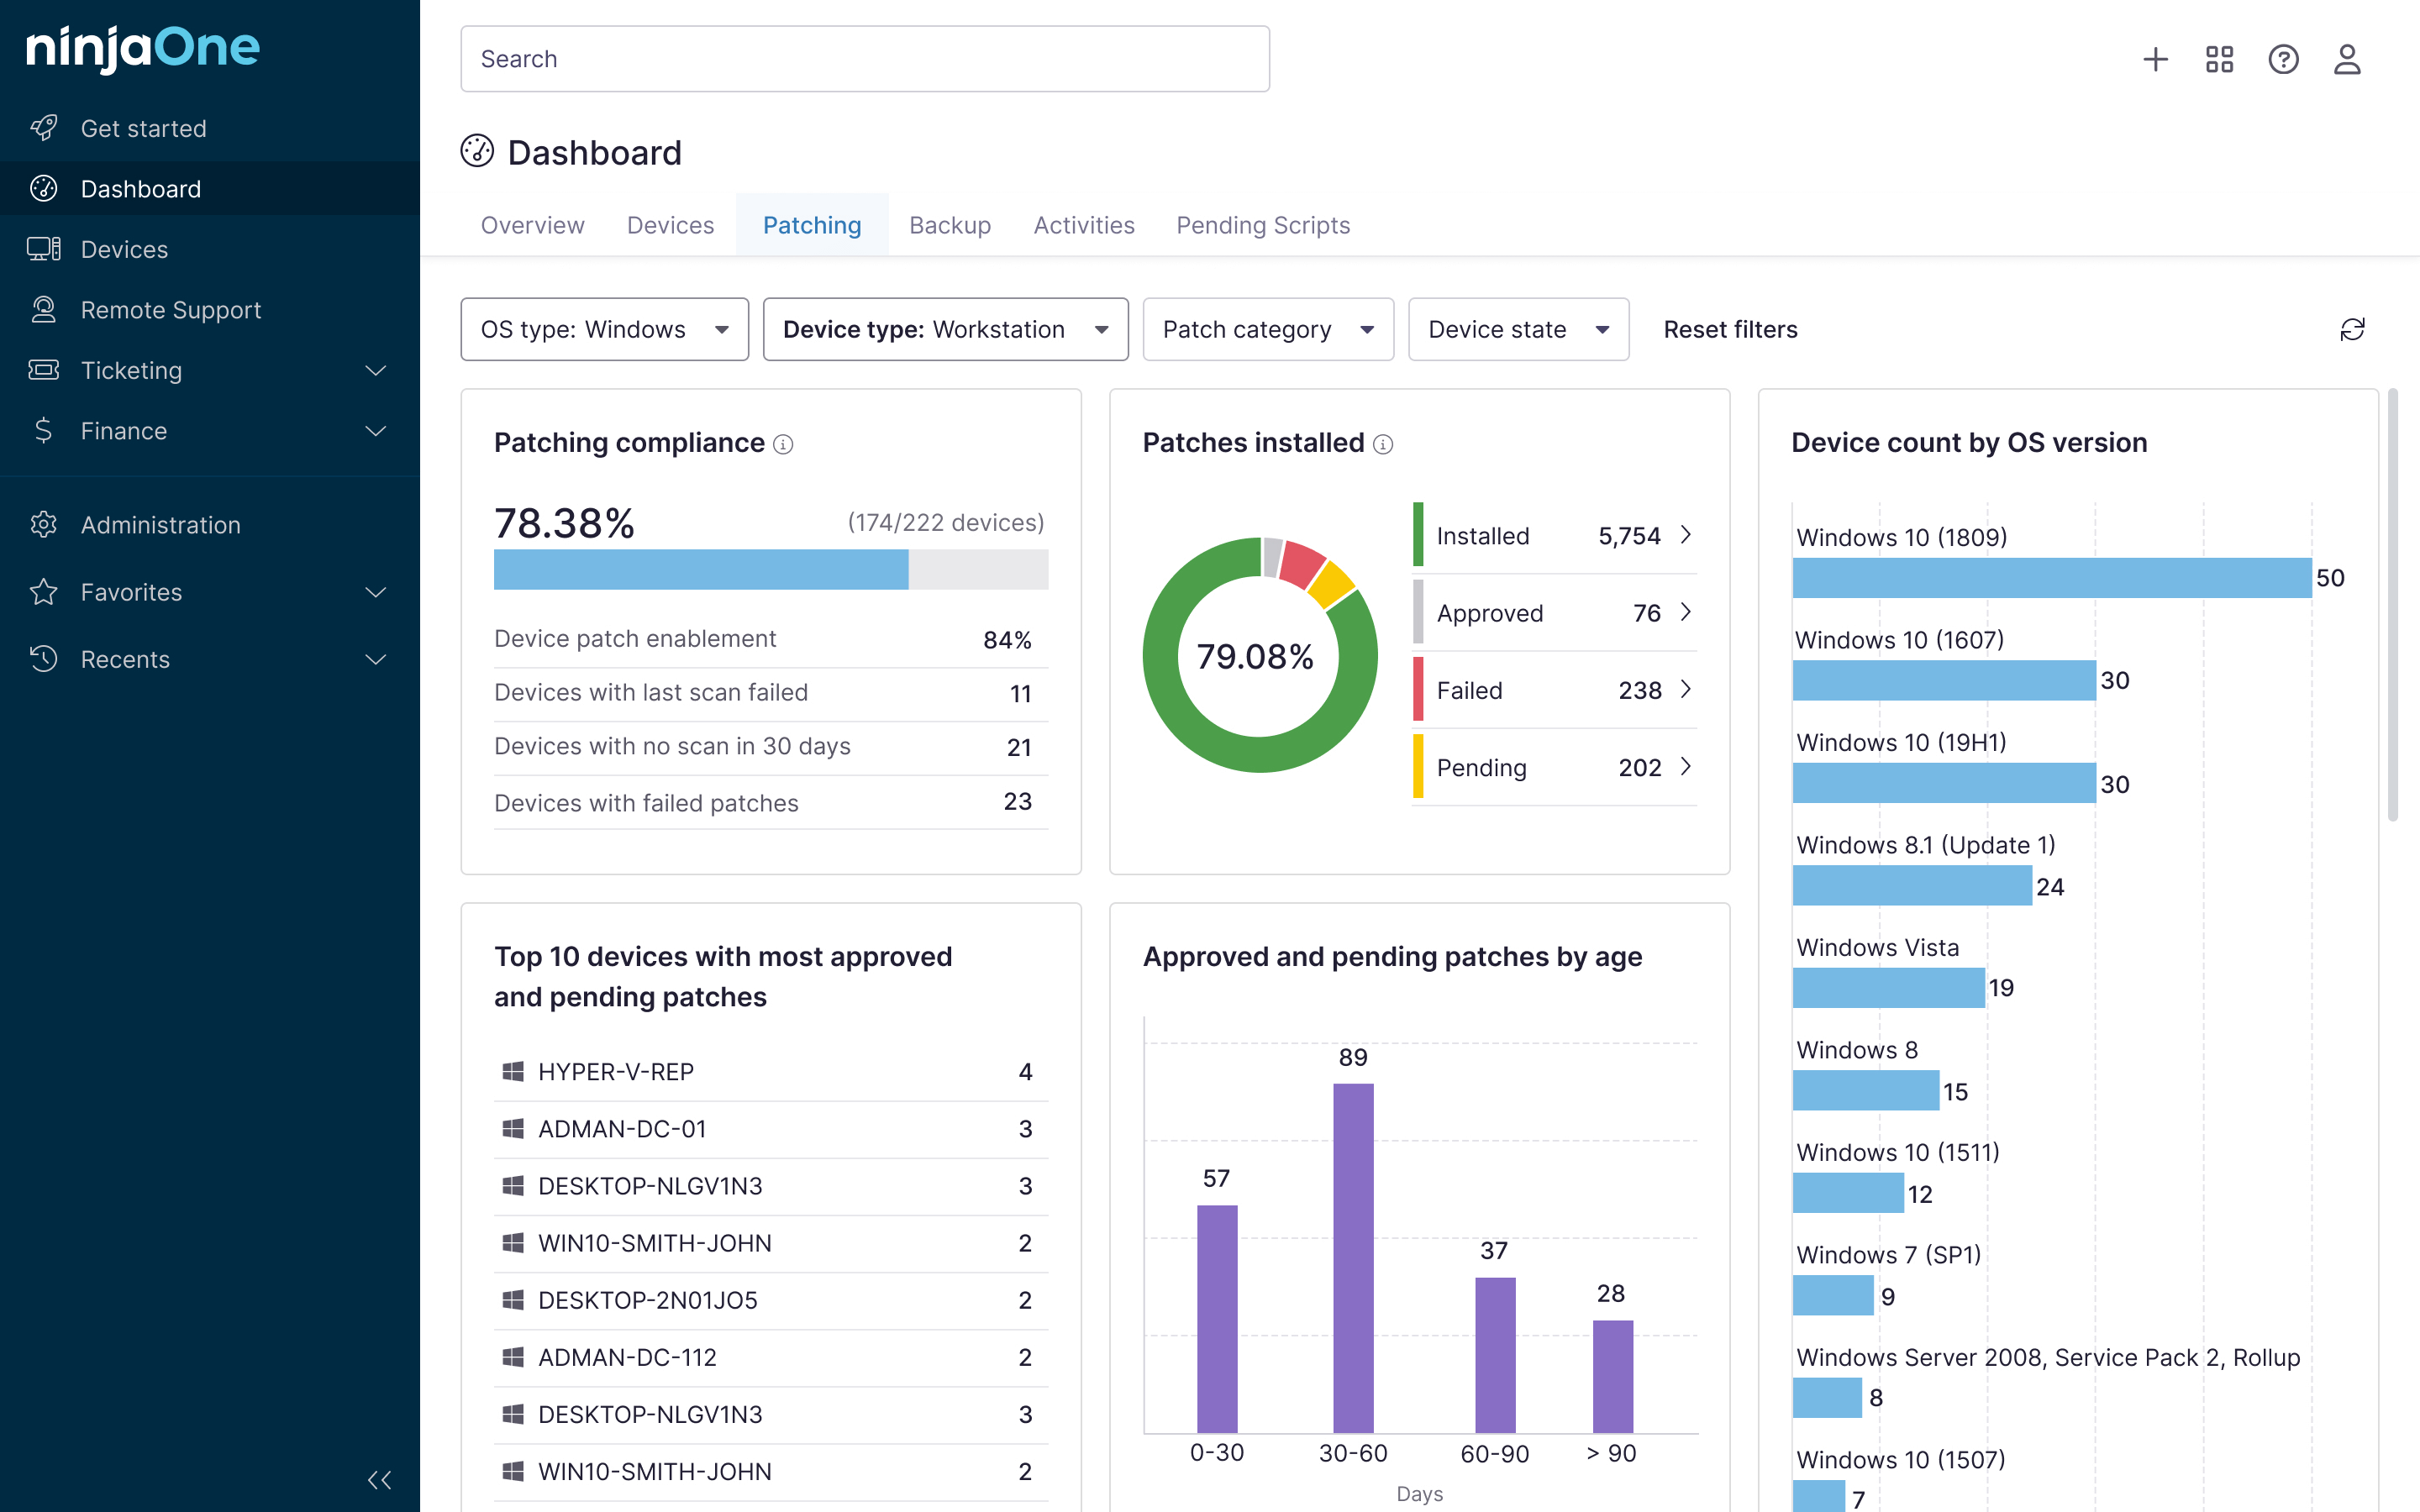Open details for Failed patches count
The height and width of the screenshot is (1512, 2420).
pos(1687,690)
